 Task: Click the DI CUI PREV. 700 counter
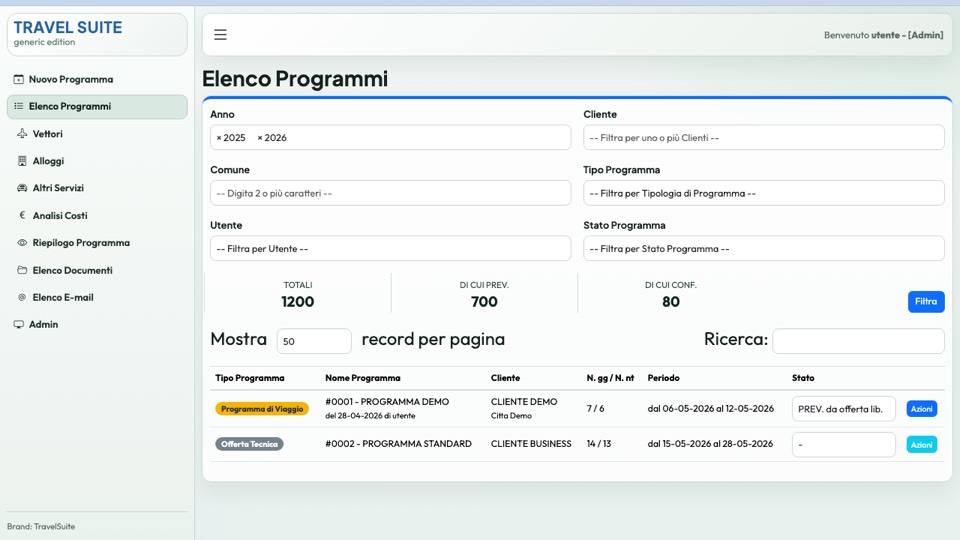[x=484, y=294]
